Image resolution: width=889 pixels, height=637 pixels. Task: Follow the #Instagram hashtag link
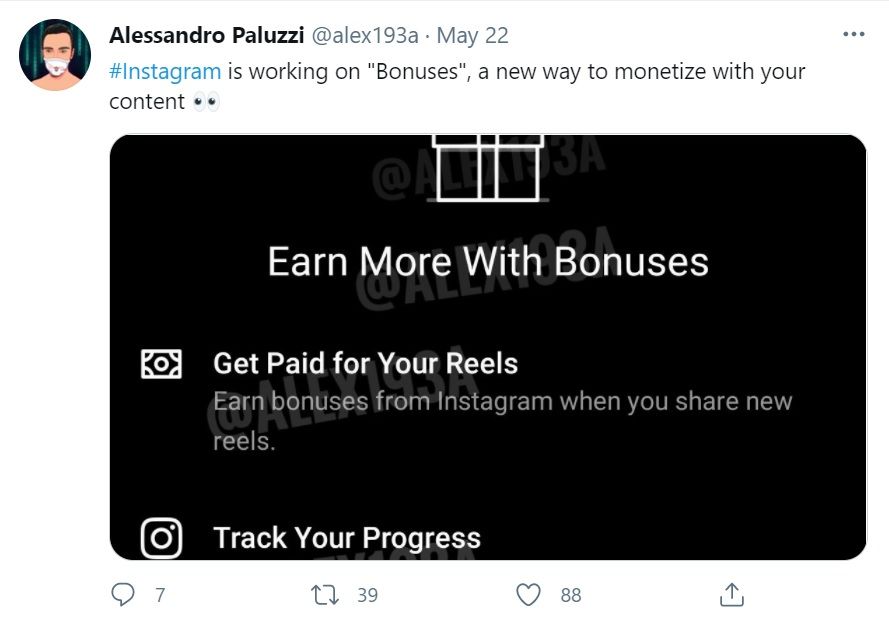[x=165, y=72]
